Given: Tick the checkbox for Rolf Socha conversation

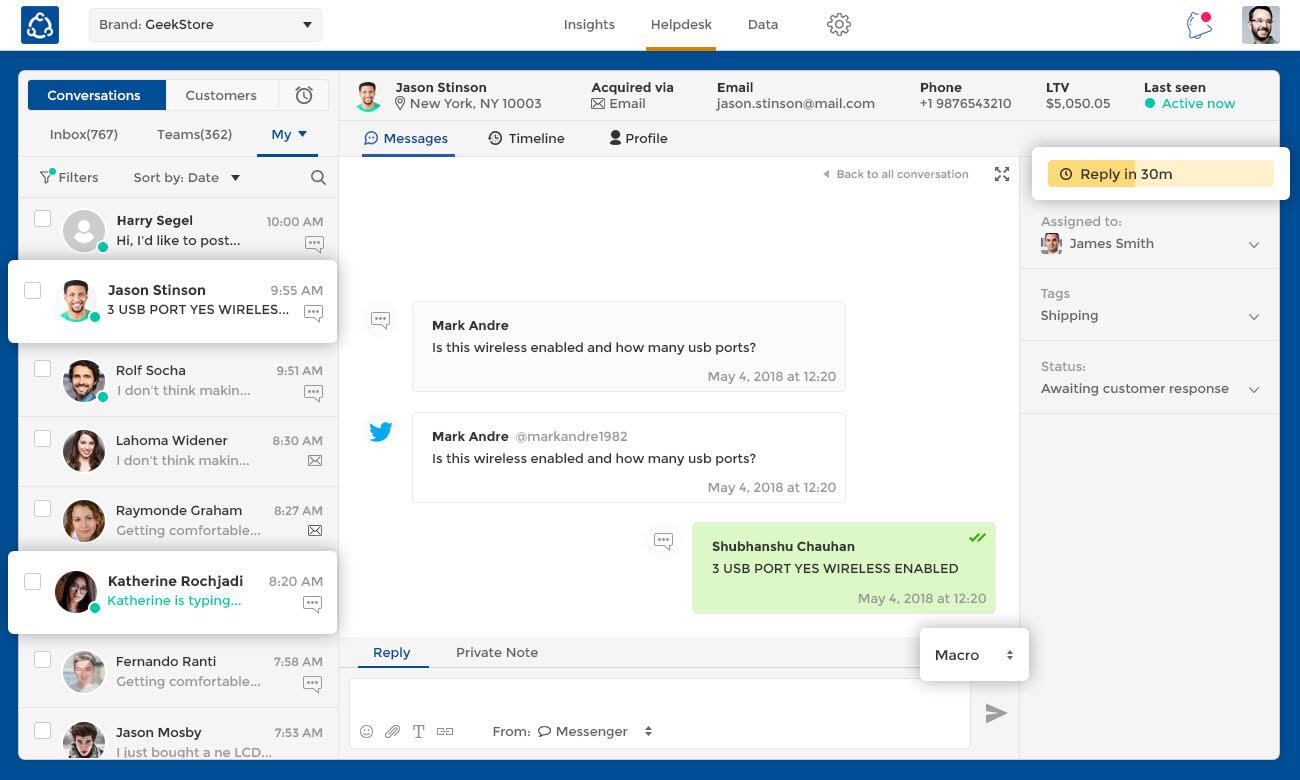Looking at the screenshot, I should click(x=42, y=368).
